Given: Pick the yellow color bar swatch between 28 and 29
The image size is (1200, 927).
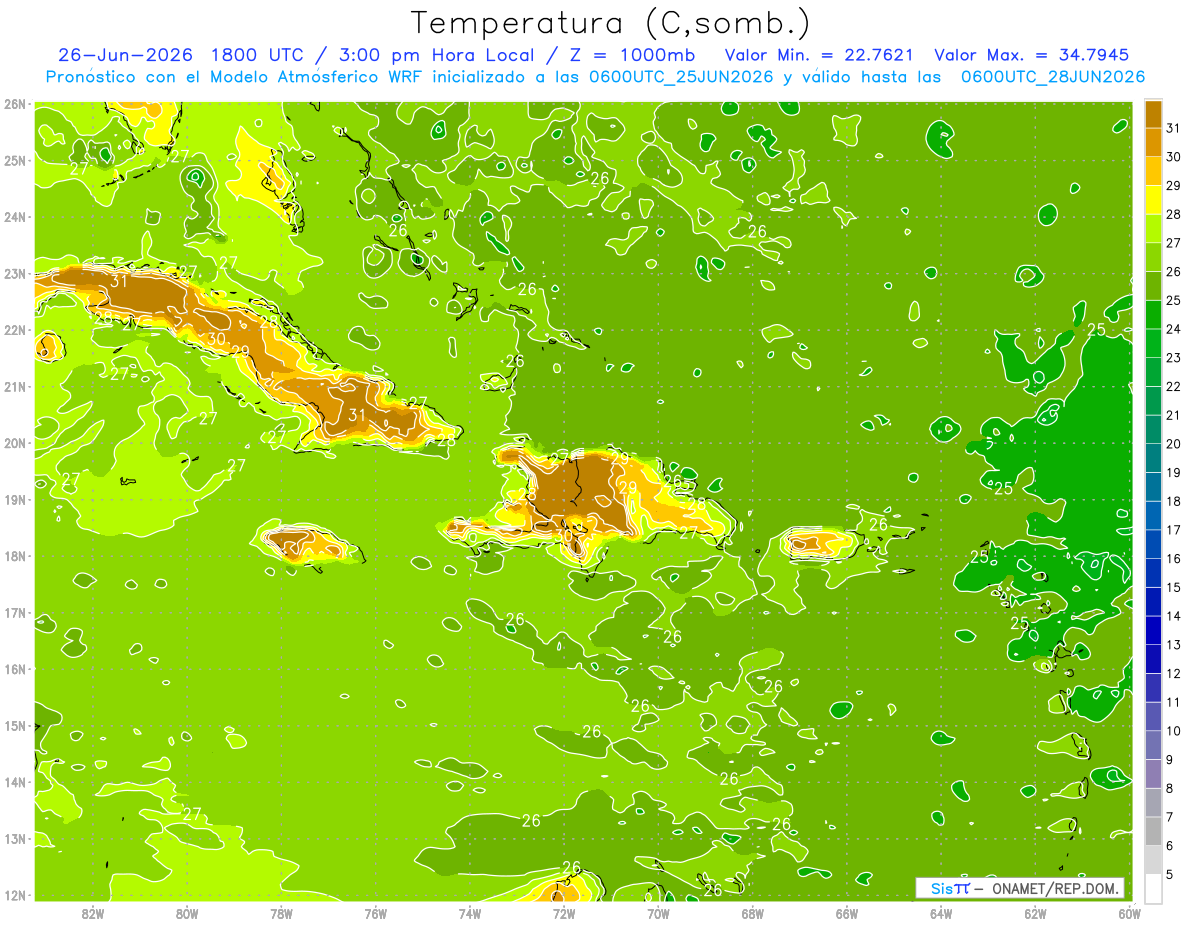Looking at the screenshot, I should point(1154,200).
